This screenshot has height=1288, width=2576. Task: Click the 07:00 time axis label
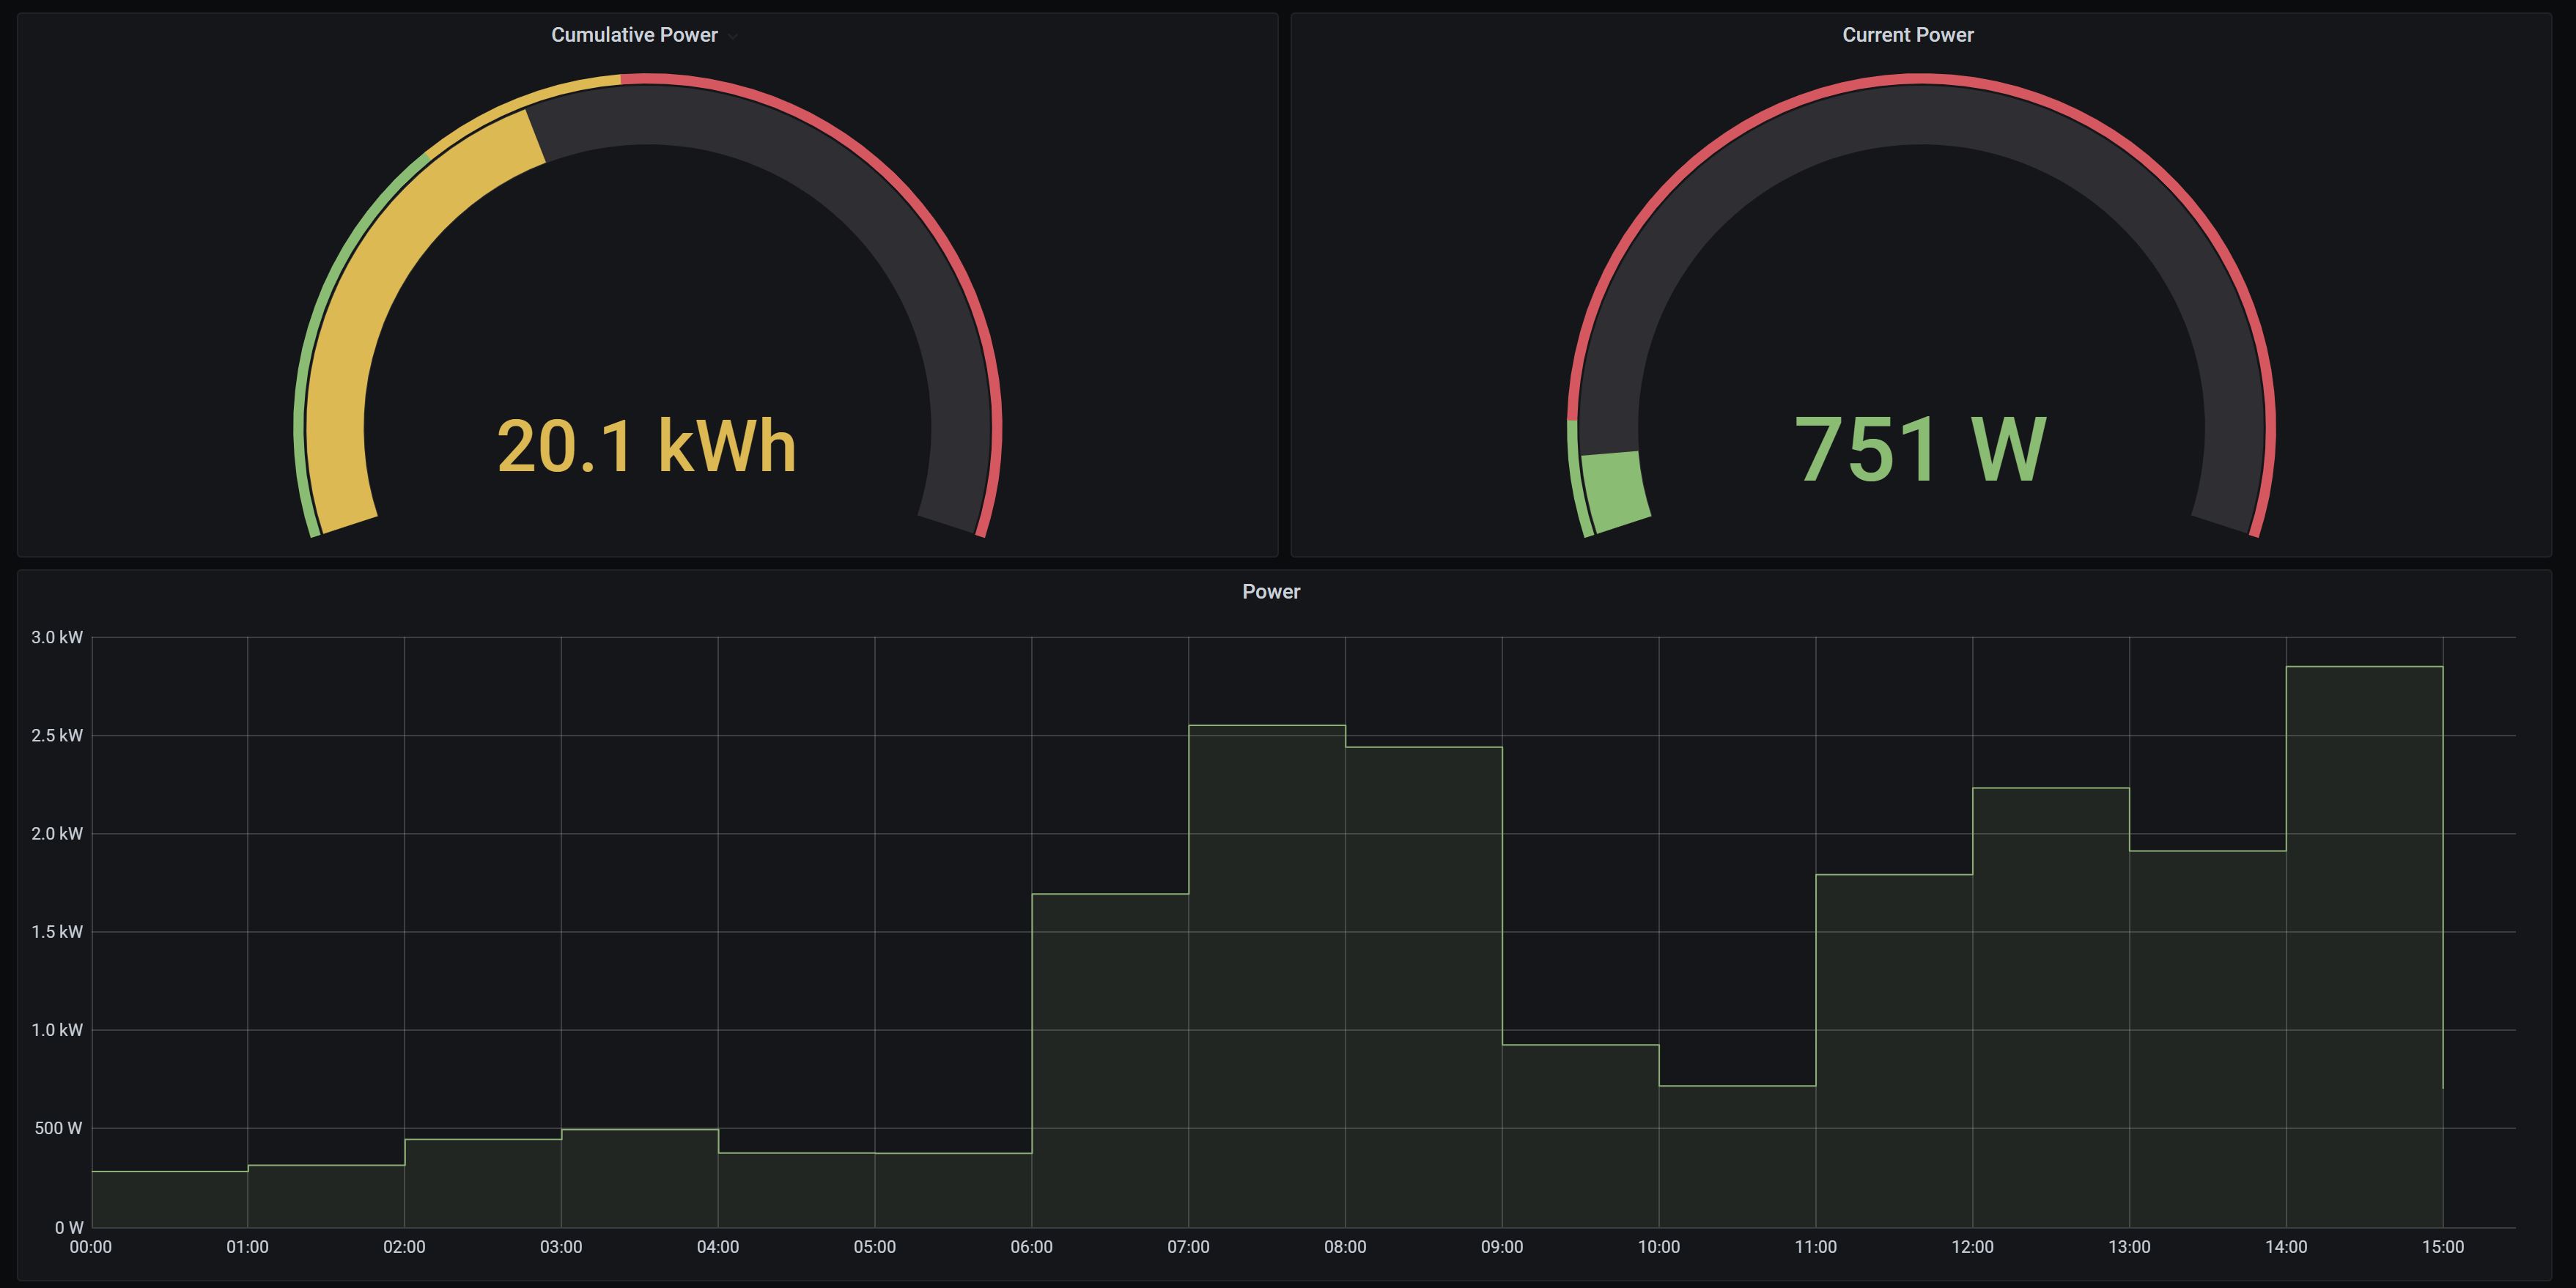(x=1188, y=1247)
